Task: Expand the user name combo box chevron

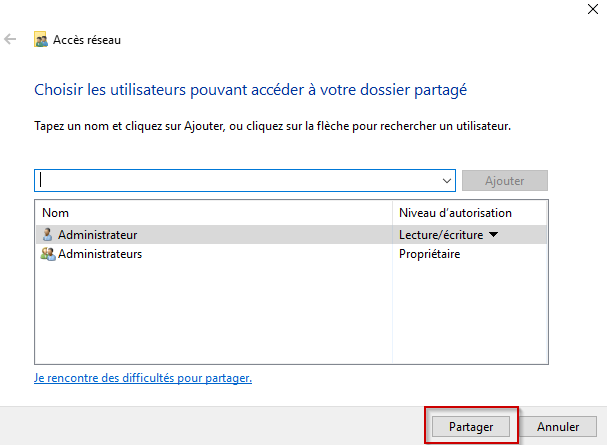Action: [x=447, y=181]
